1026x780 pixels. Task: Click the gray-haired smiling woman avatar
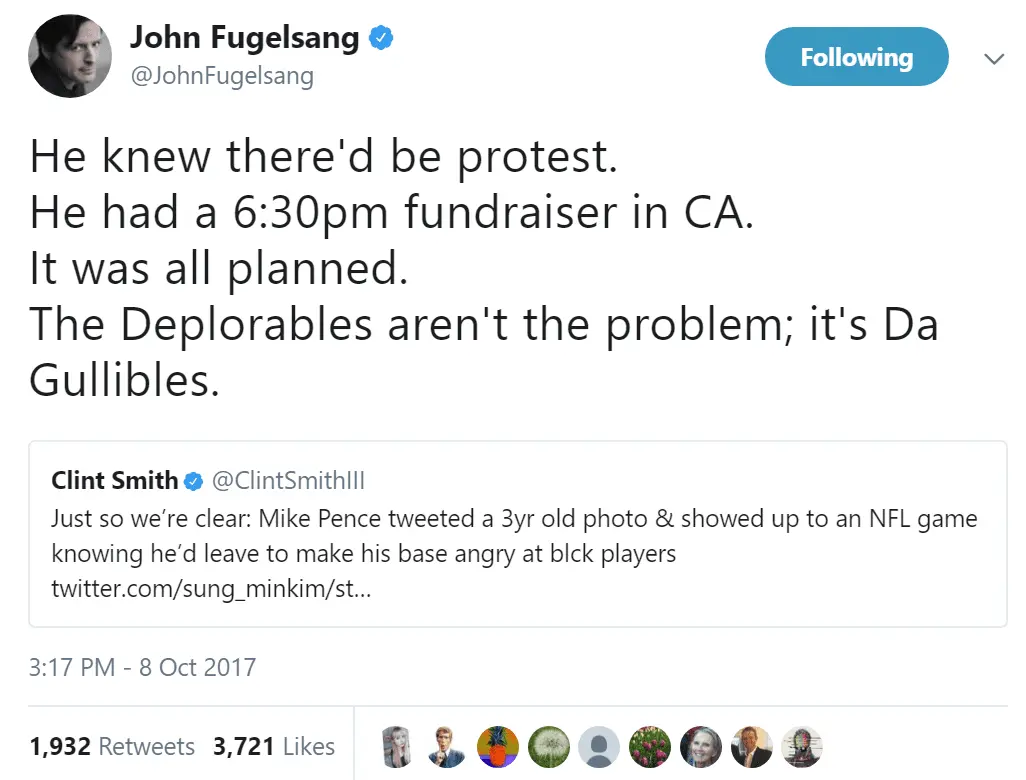point(701,746)
